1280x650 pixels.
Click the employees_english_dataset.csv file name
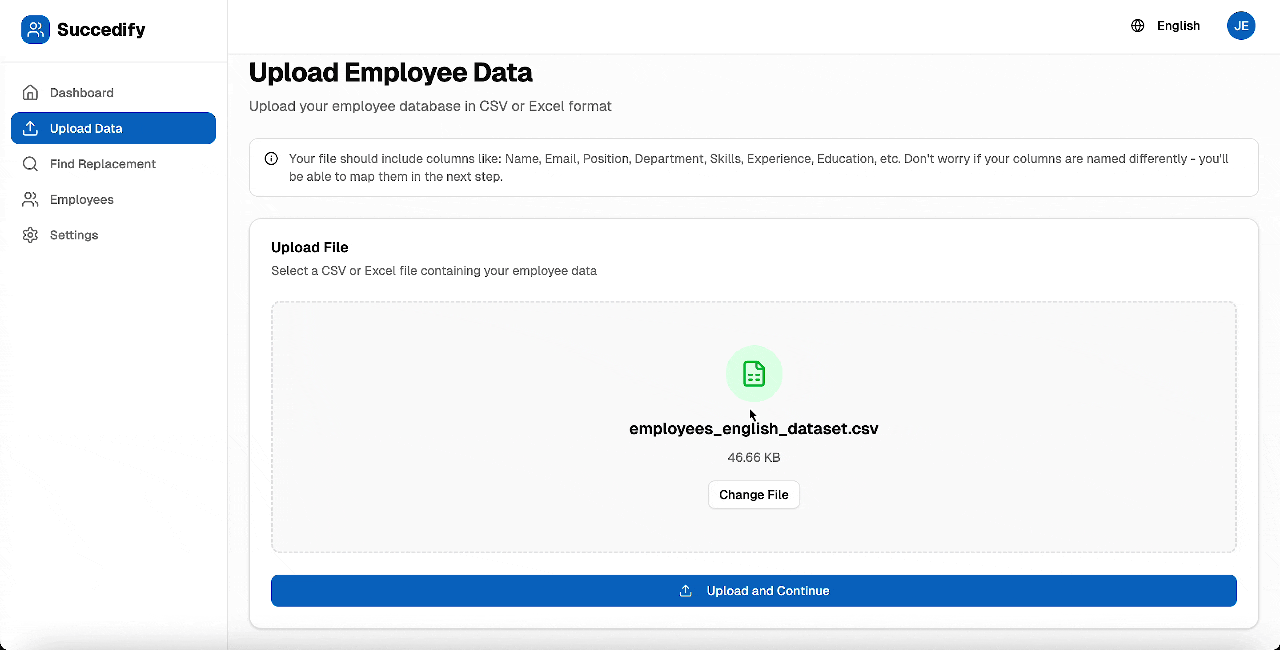tap(753, 429)
